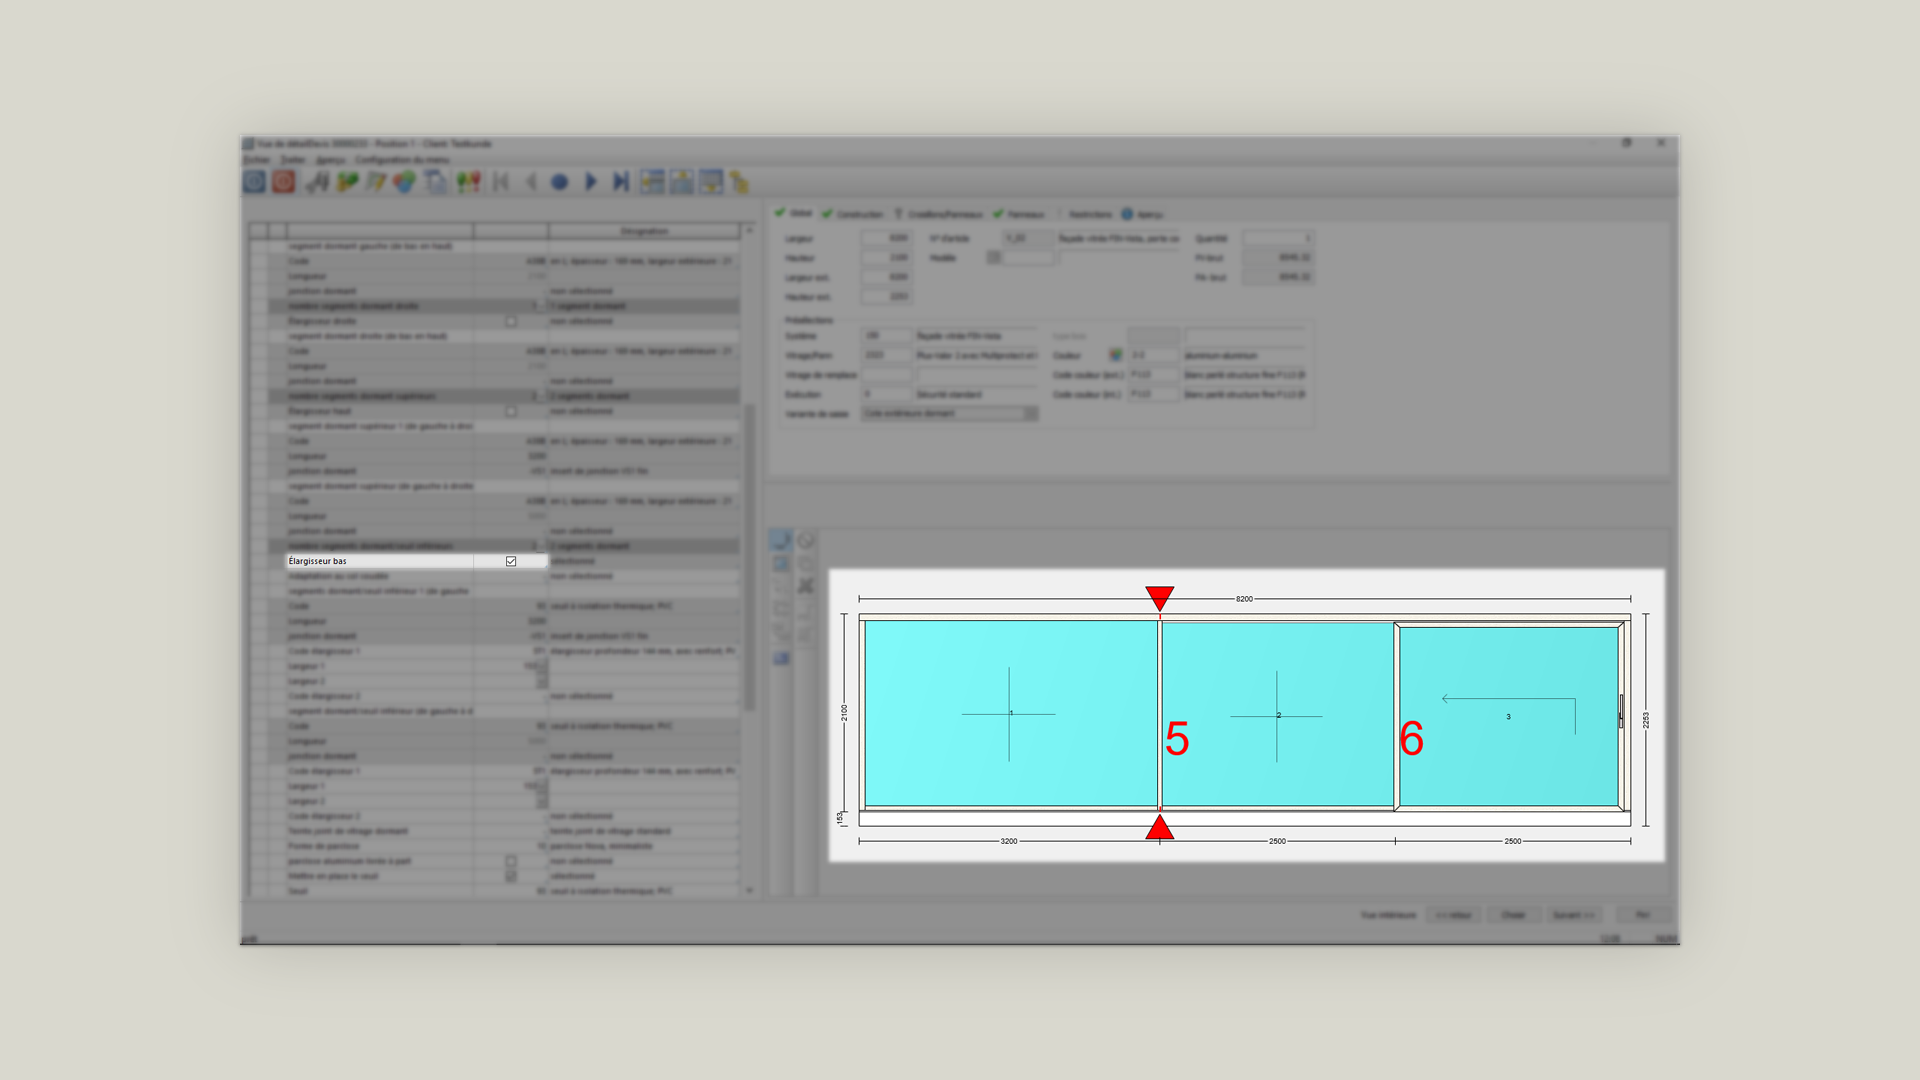Viewport: 1920px width, 1080px height.
Task: Click the multicolor balls toolbar icon
Action: pyautogui.click(x=404, y=182)
